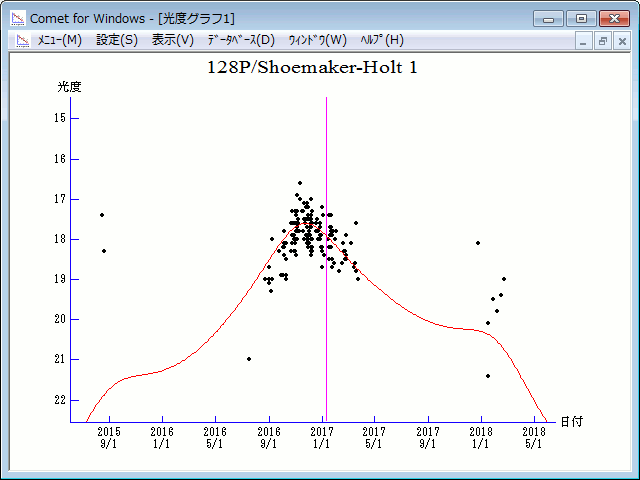Minimize the 光度グラフ1 child window
The width and height of the screenshot is (640, 480).
(x=583, y=41)
